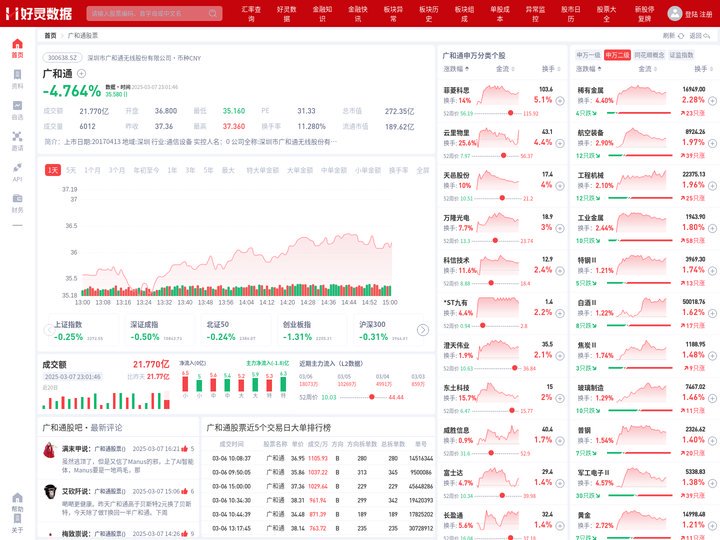
Task: Click the 好灵数据 logo
Action: click(39, 13)
